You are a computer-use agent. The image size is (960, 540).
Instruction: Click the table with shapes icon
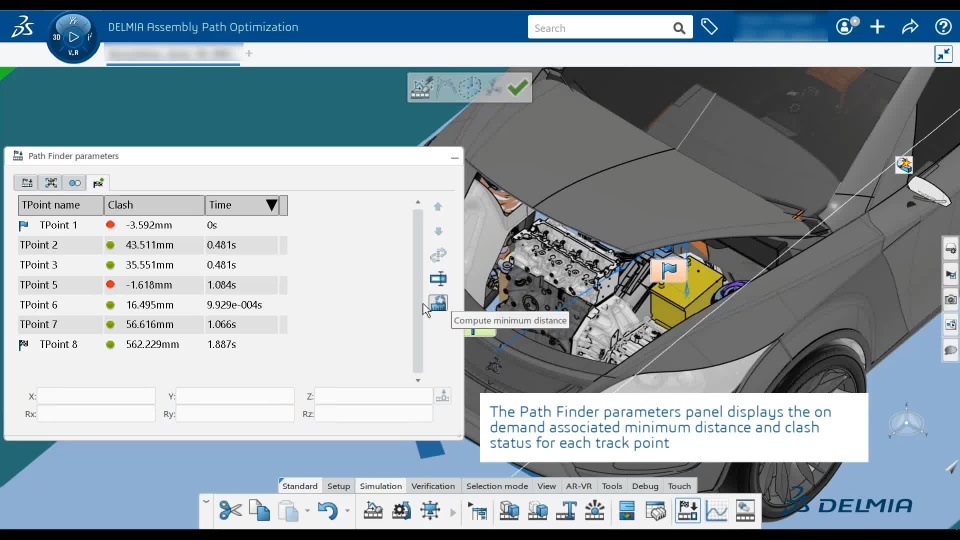pos(656,510)
